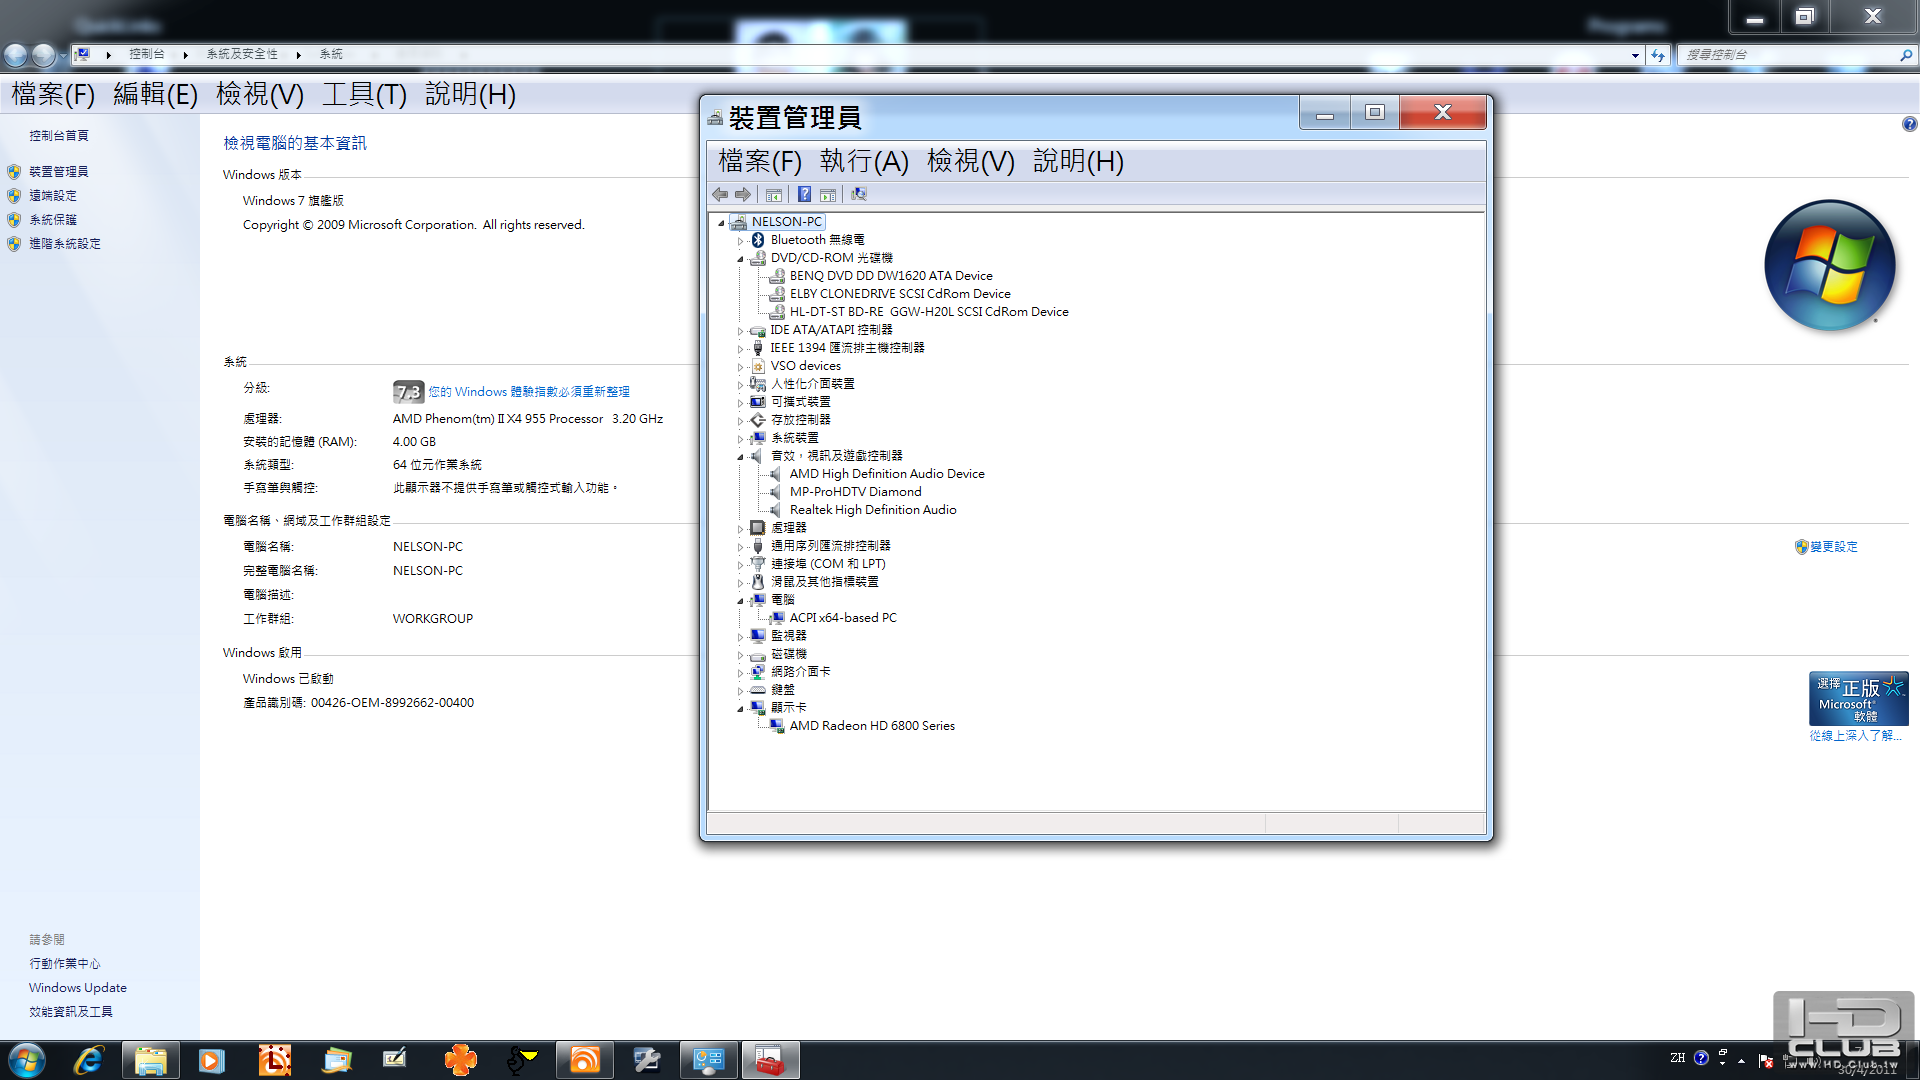Viewport: 1920px width, 1080px height.
Task: Click 變更設定 link beside computer name
Action: (x=1833, y=547)
